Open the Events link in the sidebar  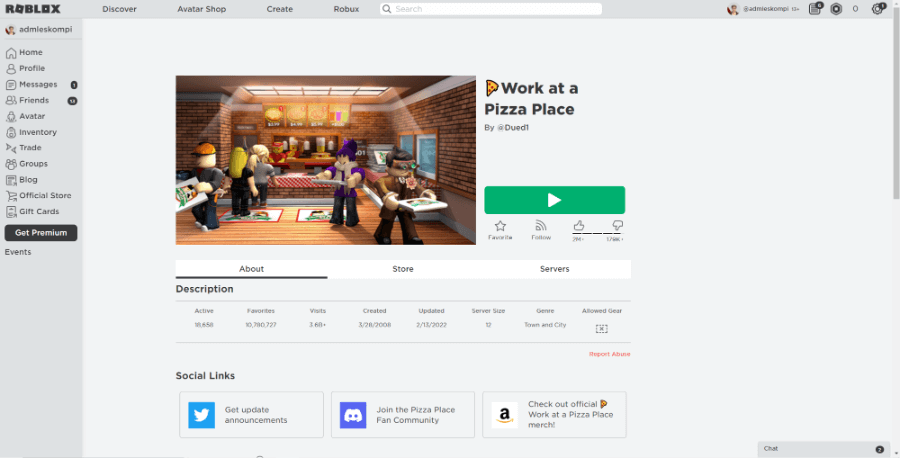pos(18,252)
